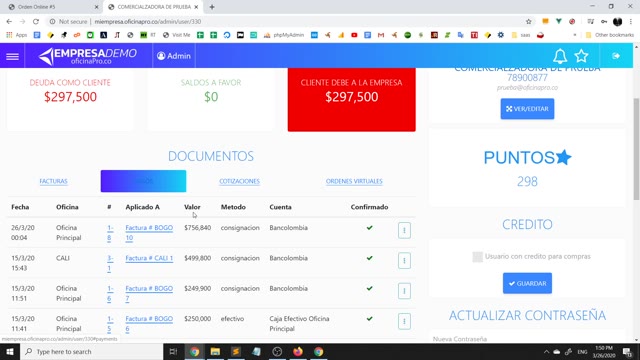Toggle Usuario con credito para compras checkbox
The width and height of the screenshot is (640, 360).
[477, 257]
